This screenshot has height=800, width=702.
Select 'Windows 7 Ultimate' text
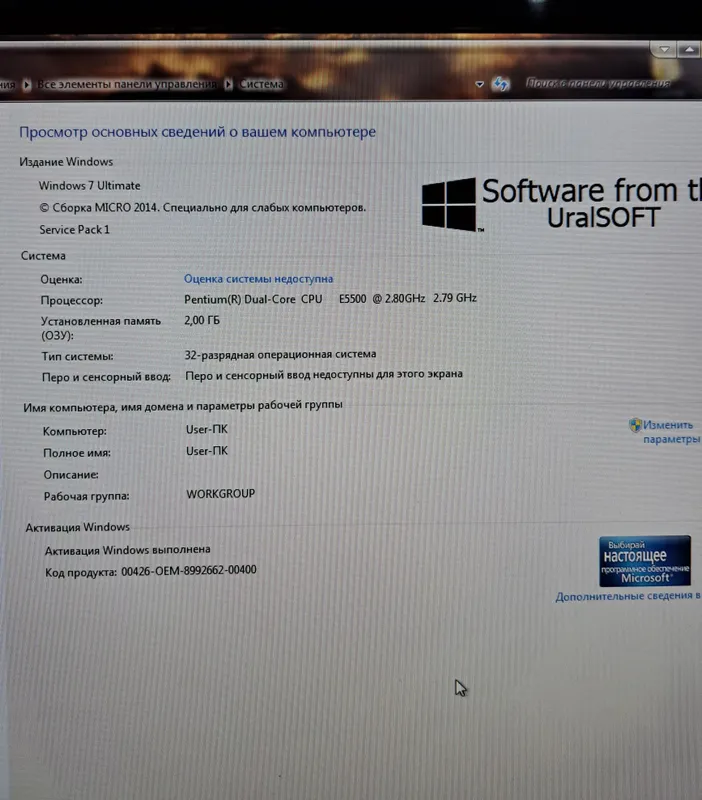tap(89, 185)
